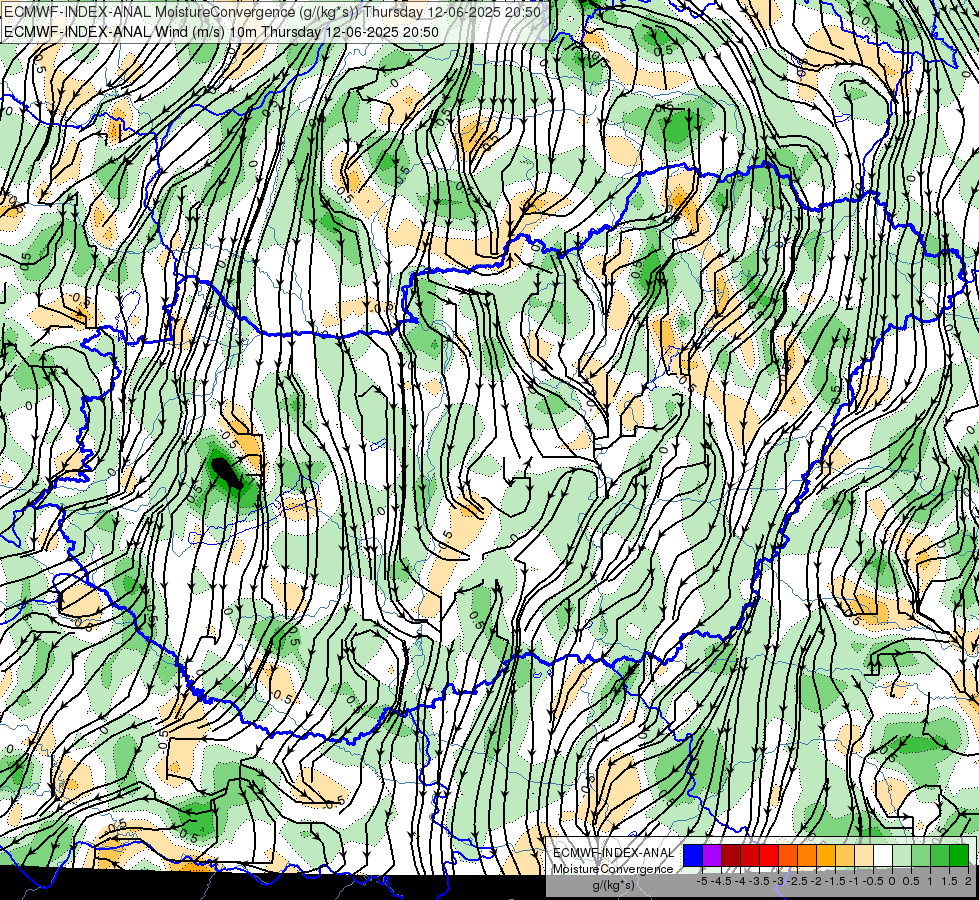979x900 pixels.
Task: Click the '1.5' legend scale value
Action: click(949, 881)
